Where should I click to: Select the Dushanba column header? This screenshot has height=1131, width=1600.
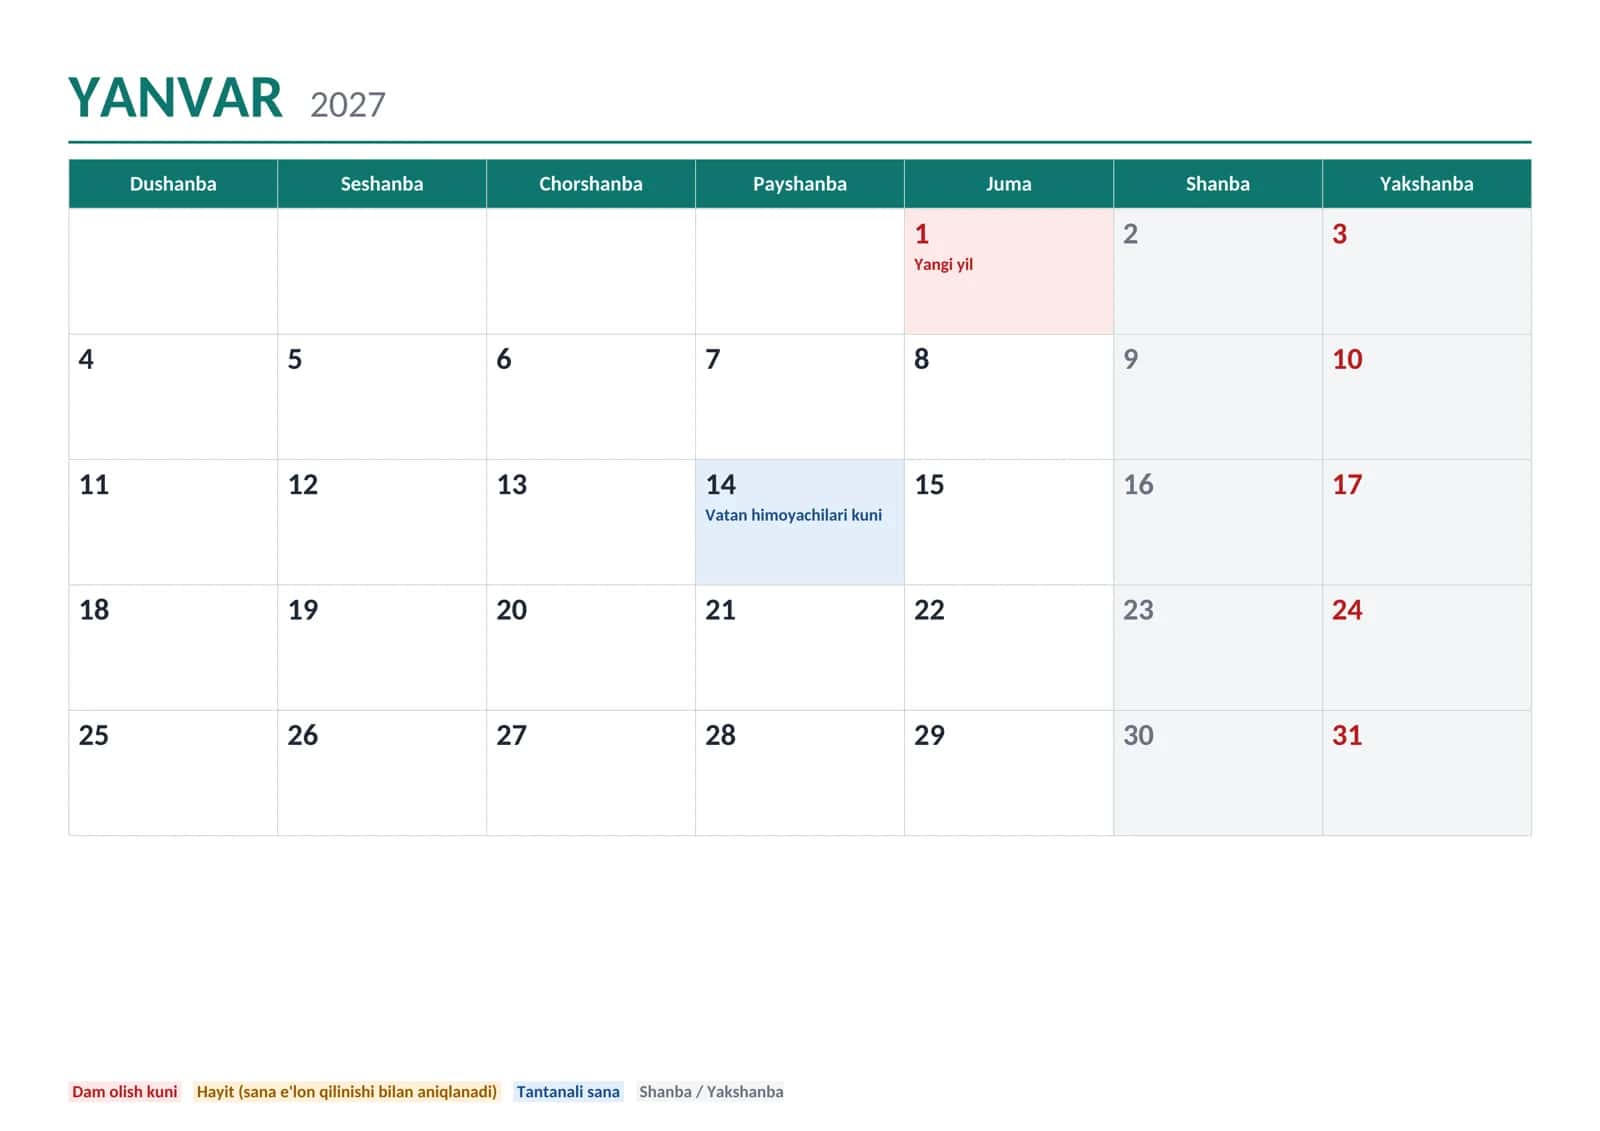pyautogui.click(x=173, y=184)
